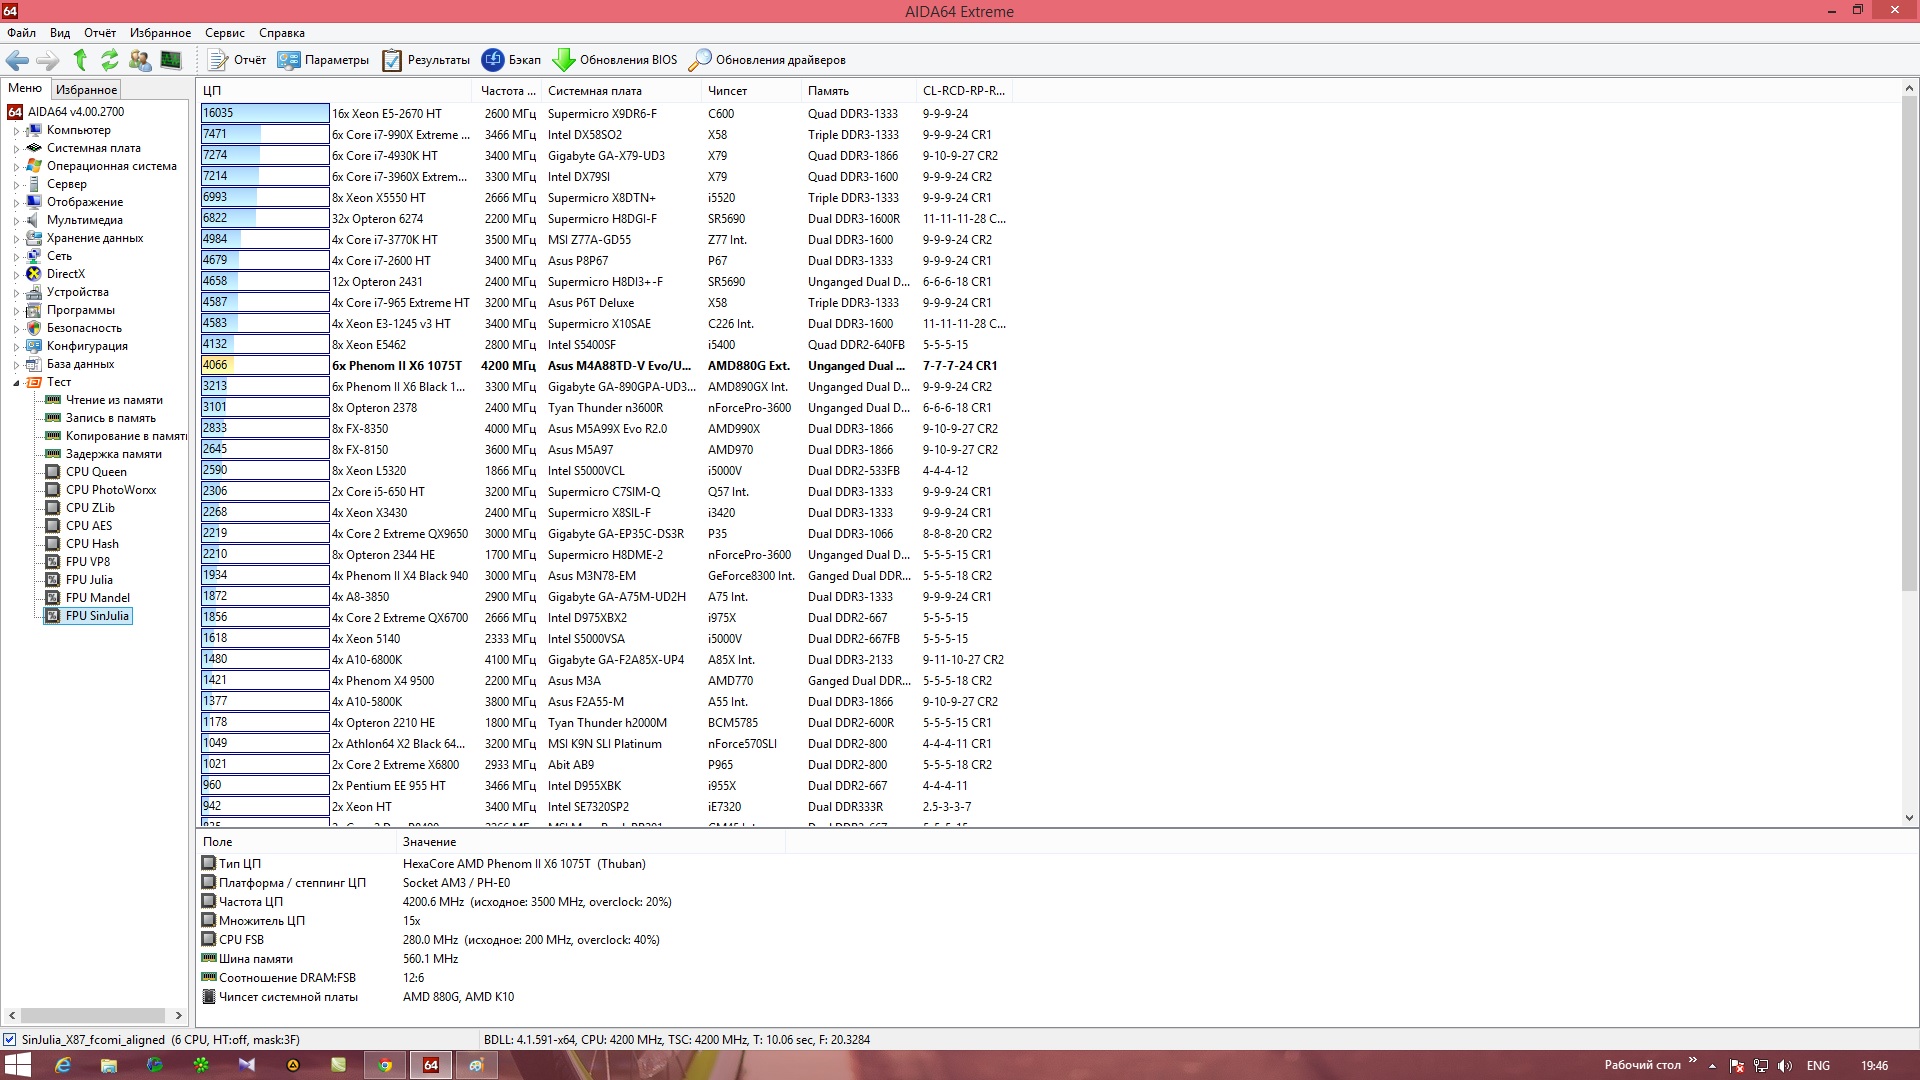Image resolution: width=1920 pixels, height=1080 pixels.
Task: Click the users icon in toolbar
Action: (140, 60)
